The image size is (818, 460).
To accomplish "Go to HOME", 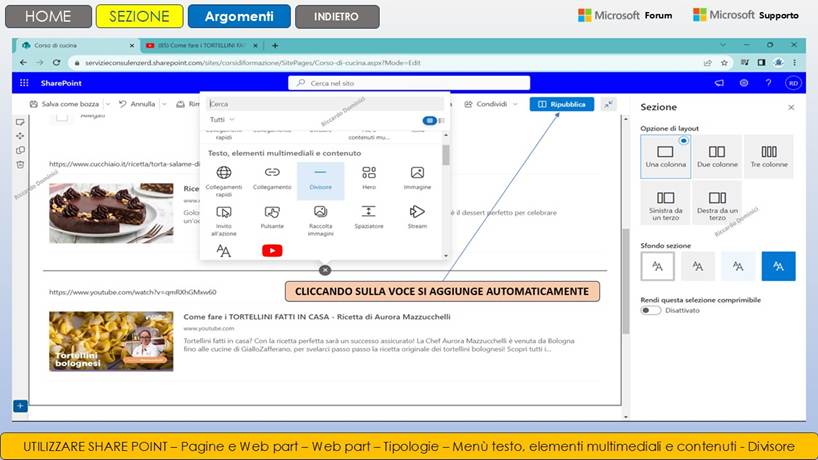I will click(x=48, y=16).
